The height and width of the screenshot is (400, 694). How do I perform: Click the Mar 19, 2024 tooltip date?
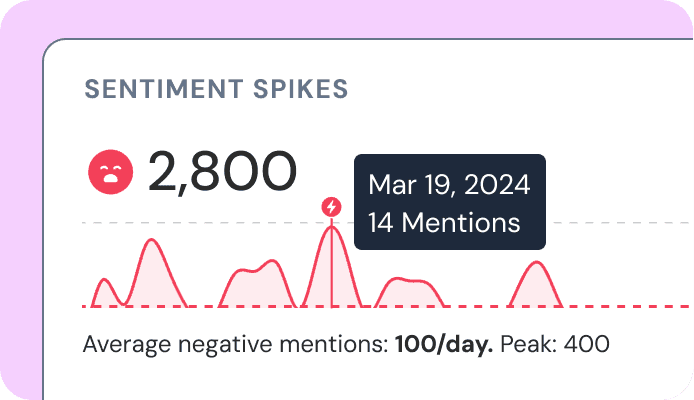click(x=449, y=185)
